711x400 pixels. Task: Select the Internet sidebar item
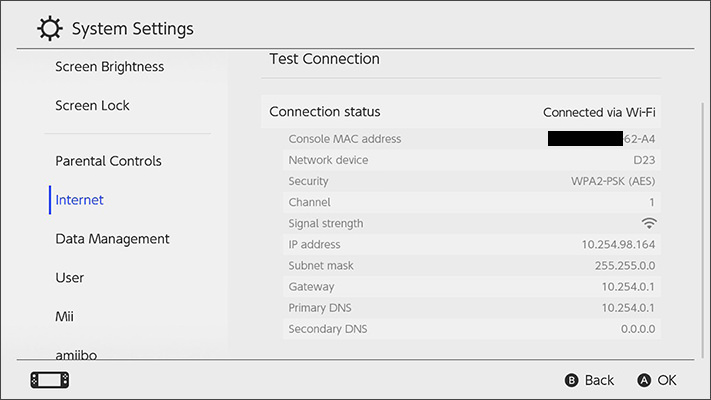coord(80,200)
